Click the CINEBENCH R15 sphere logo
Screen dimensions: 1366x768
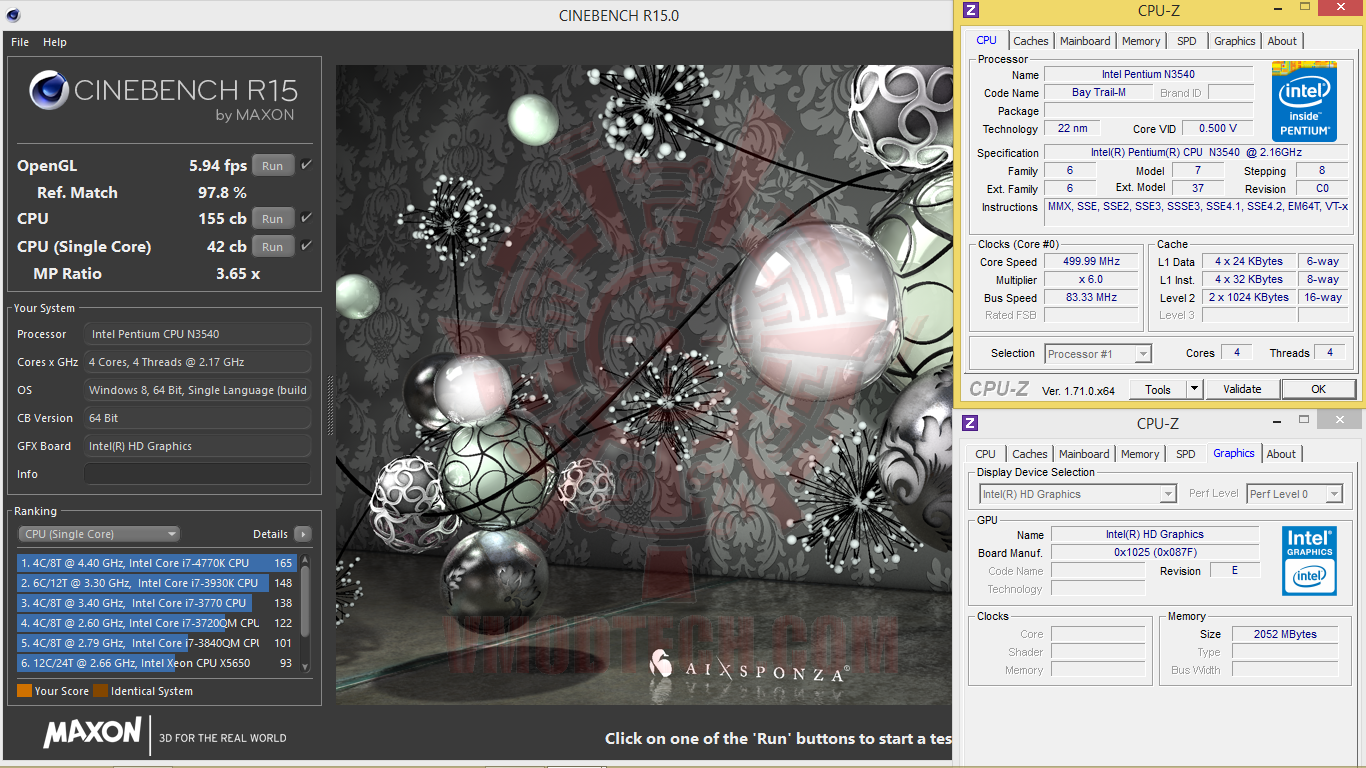[x=49, y=90]
